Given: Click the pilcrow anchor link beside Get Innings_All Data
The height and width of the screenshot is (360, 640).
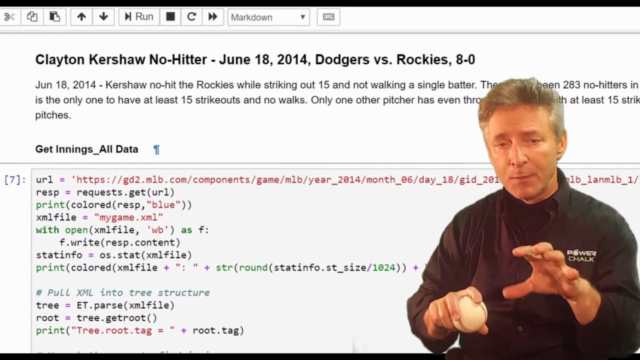Looking at the screenshot, I should click(x=156, y=150).
